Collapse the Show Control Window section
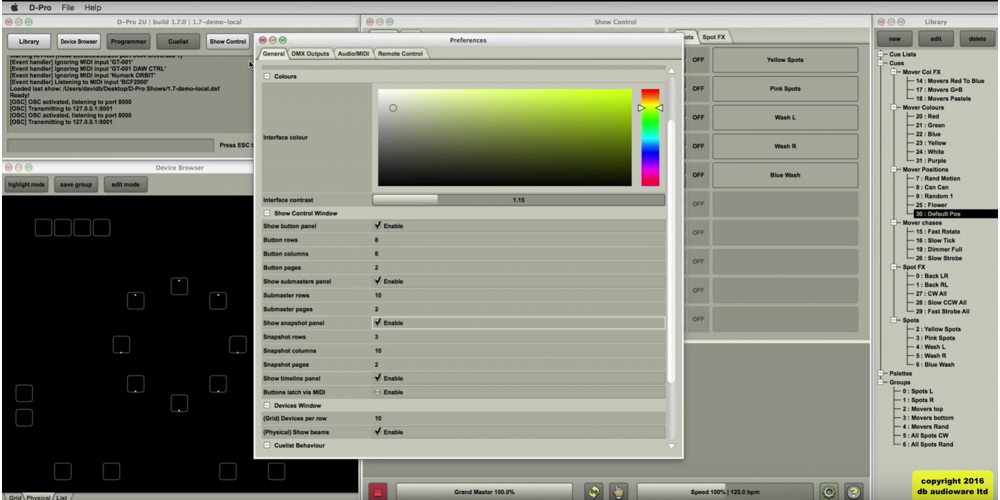Screen dimensions: 1000x500 tap(267, 213)
